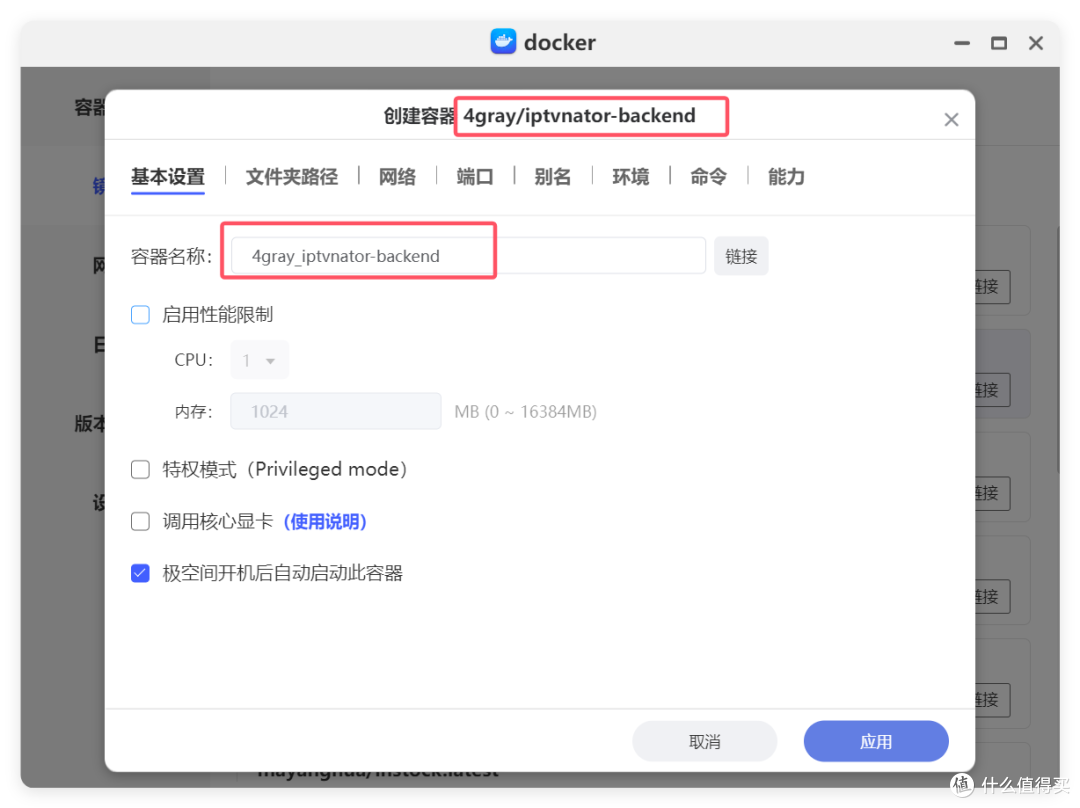Switch to the 别名 tab

click(x=552, y=176)
